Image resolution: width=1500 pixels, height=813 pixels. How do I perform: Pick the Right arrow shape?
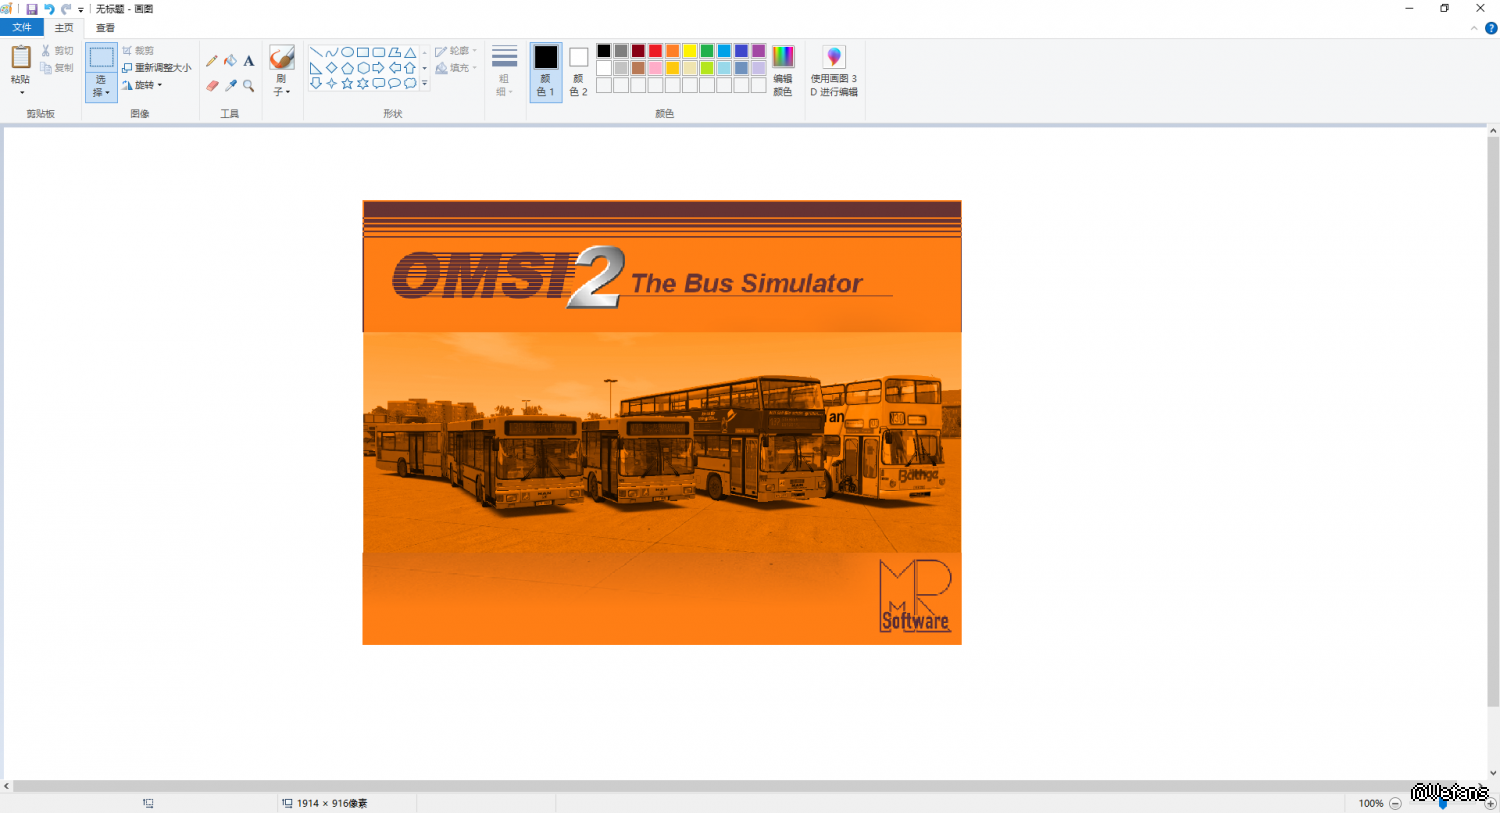(379, 68)
